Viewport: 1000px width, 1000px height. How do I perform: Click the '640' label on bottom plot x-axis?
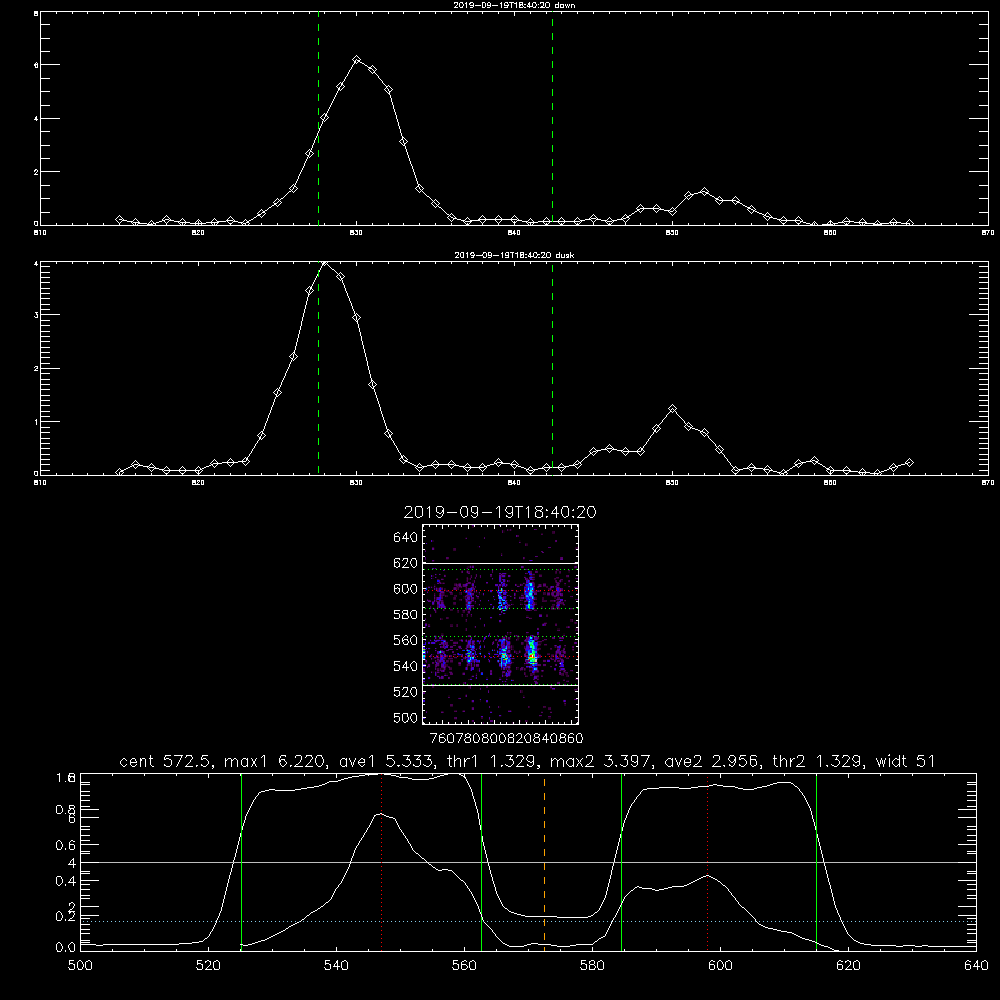(x=976, y=966)
